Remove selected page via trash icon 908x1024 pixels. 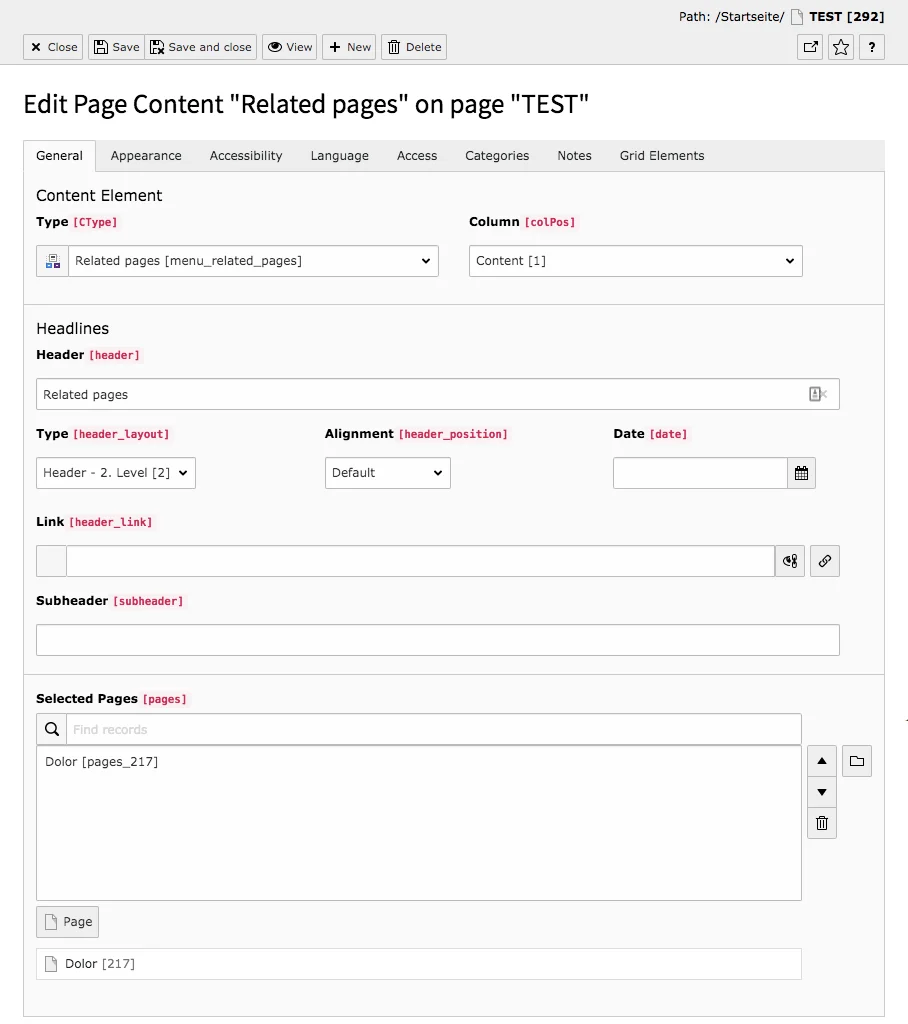[x=821, y=823]
